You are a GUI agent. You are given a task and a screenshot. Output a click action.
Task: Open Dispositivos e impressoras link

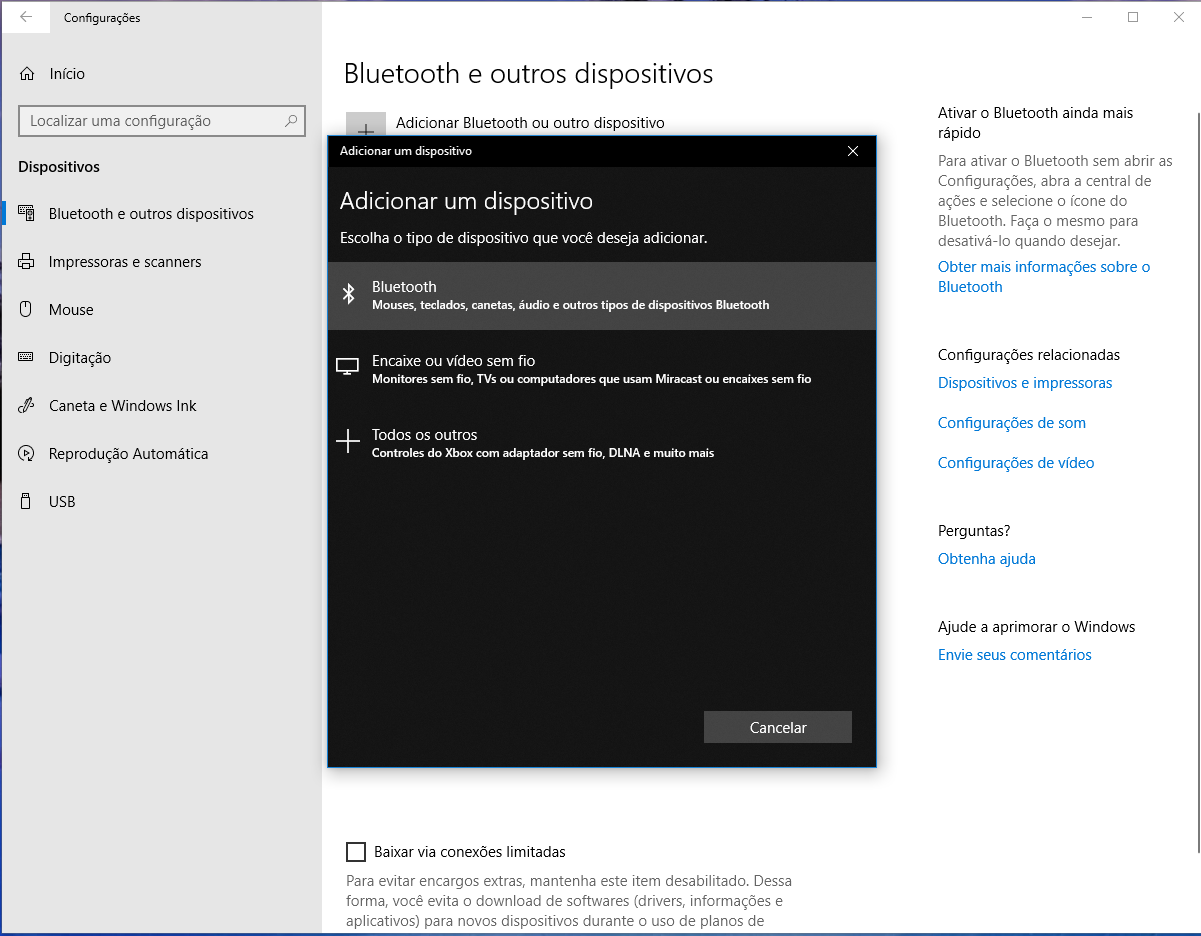[x=1025, y=383]
